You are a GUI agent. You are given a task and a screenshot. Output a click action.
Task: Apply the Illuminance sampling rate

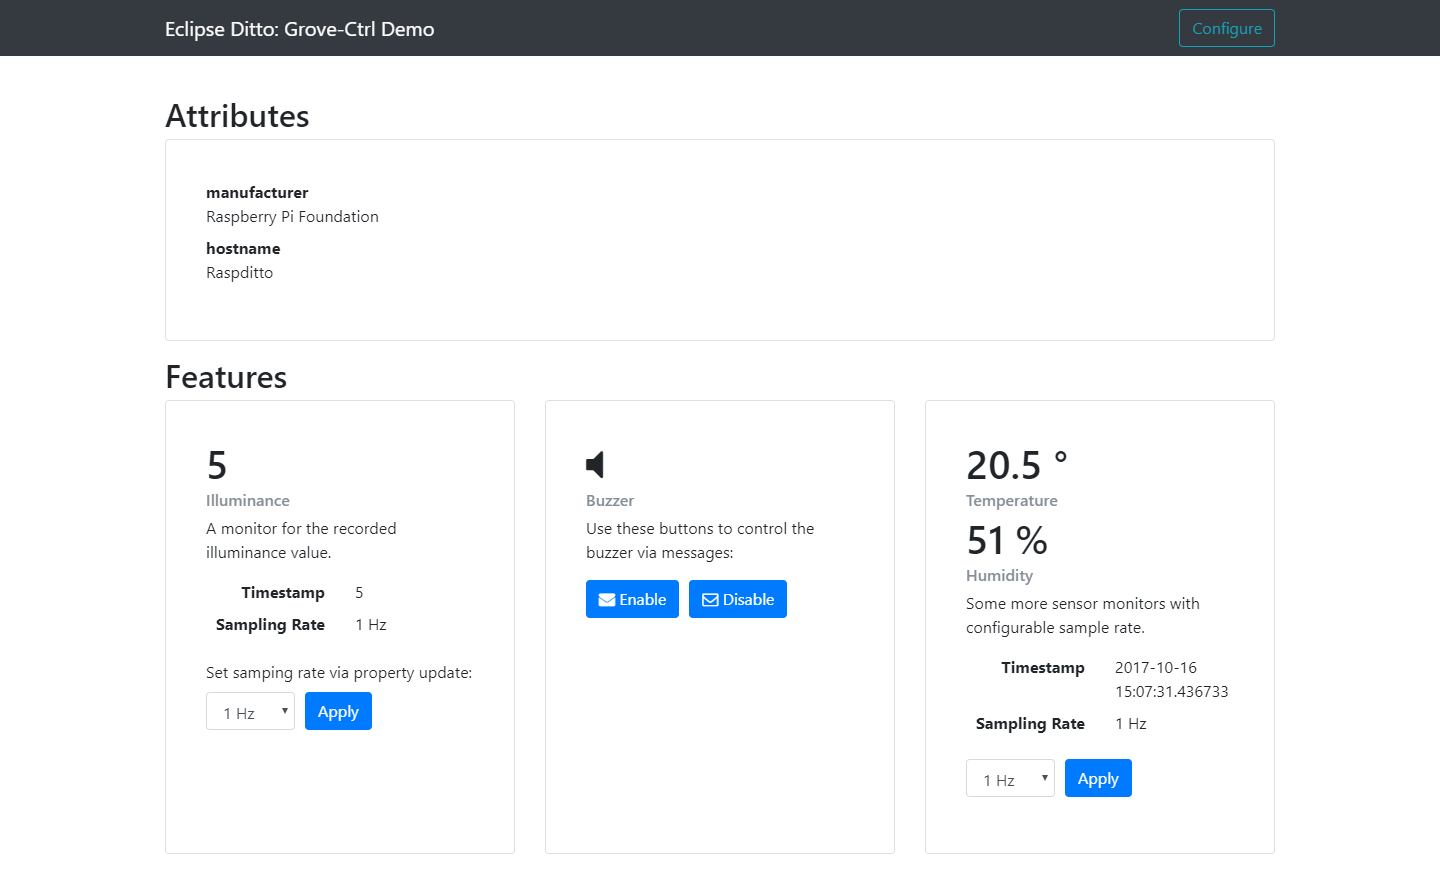click(338, 711)
